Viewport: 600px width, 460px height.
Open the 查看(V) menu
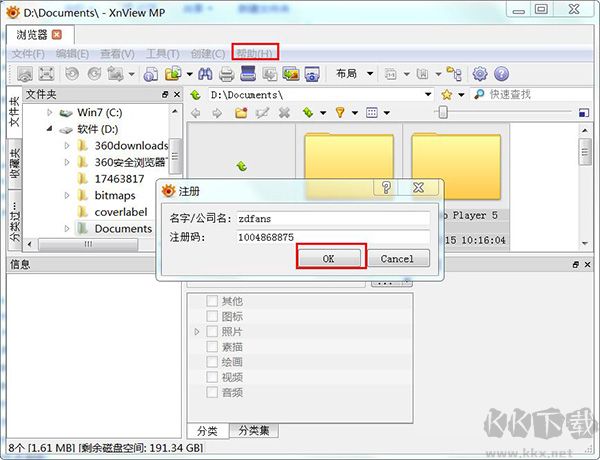[117, 54]
